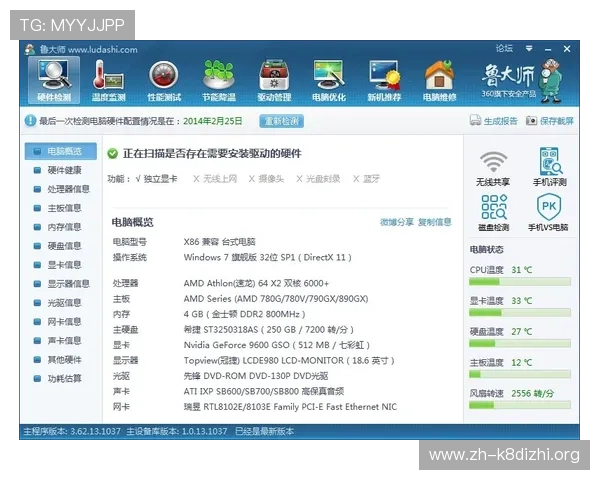This screenshot has width=600, height=480.
Task: Click the 蓝牙 feature indicator
Action: [367, 179]
